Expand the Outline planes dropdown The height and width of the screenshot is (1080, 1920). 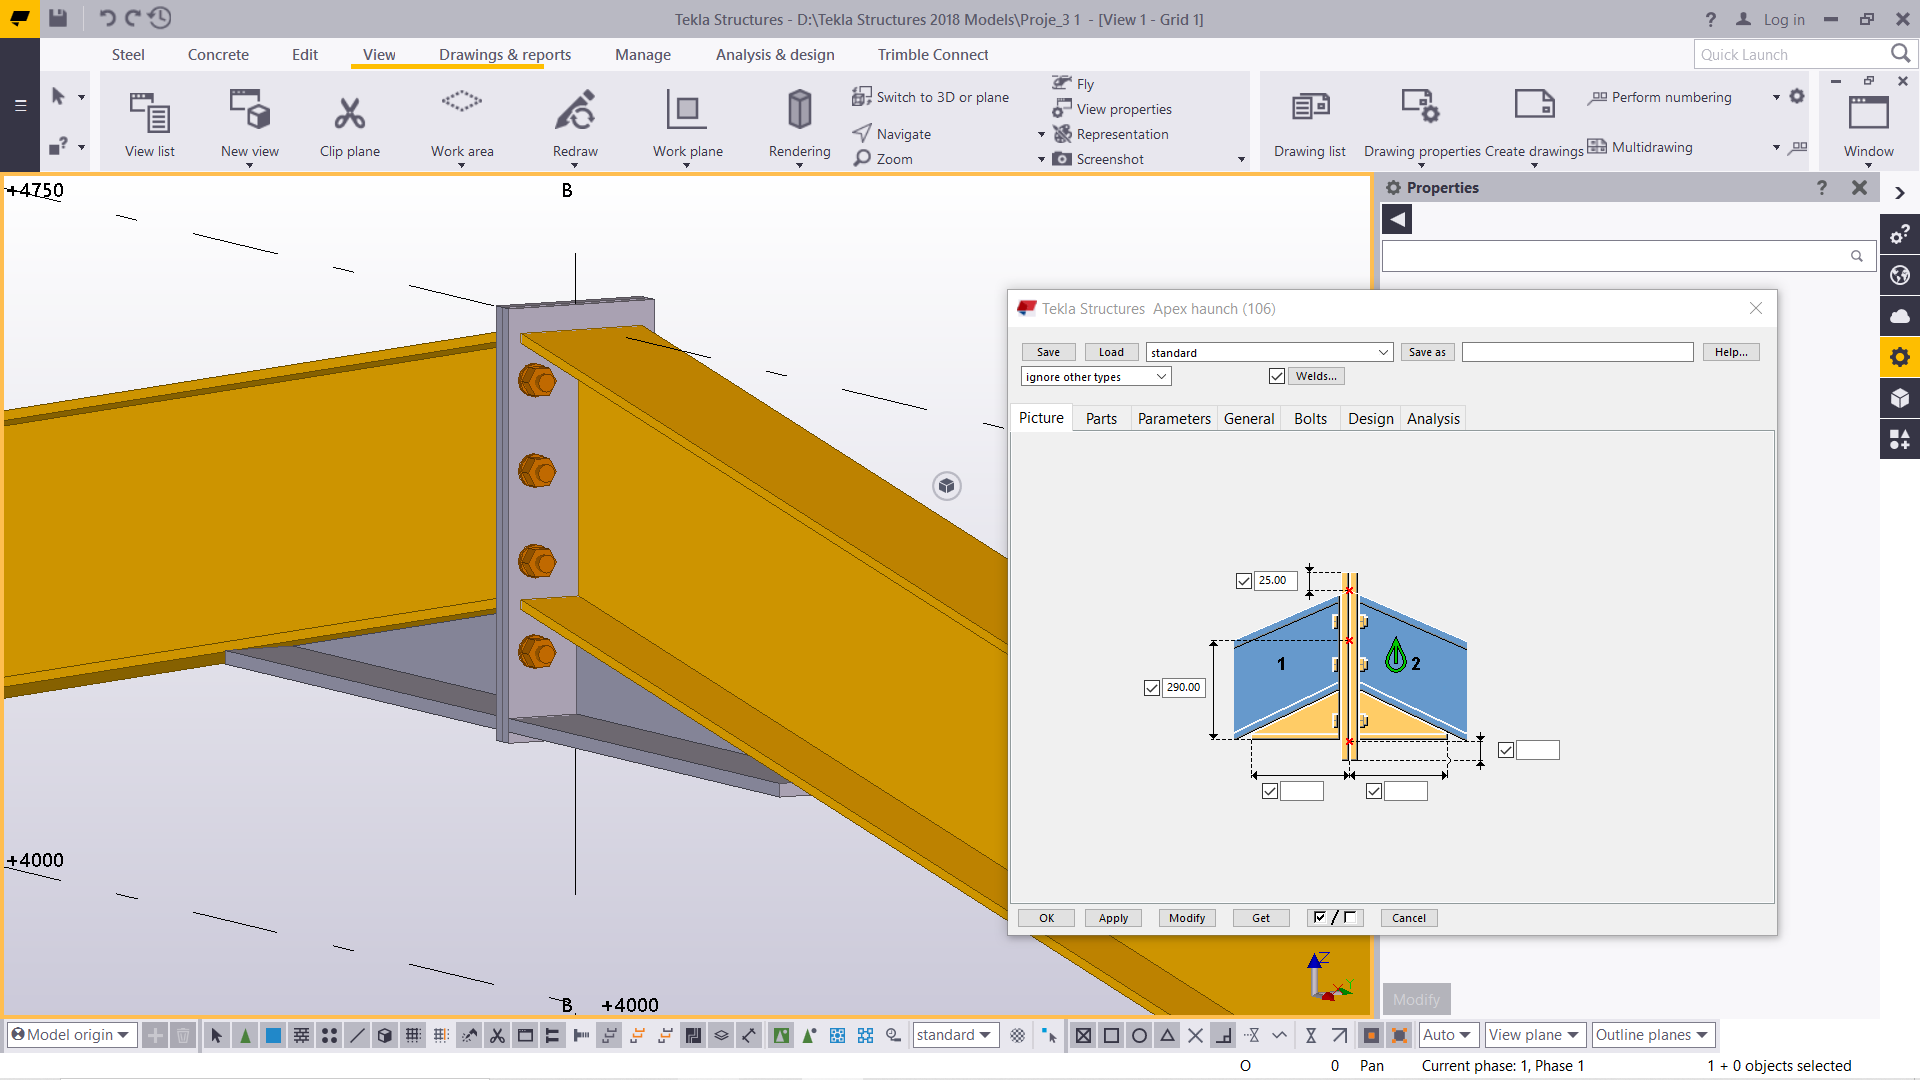pos(1652,1035)
